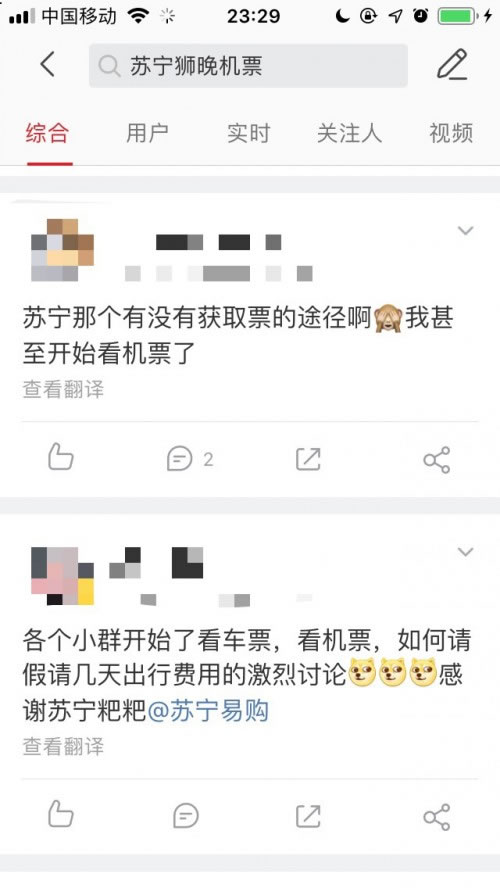500x888 pixels.
Task: Go back using the left arrow
Action: point(48,65)
